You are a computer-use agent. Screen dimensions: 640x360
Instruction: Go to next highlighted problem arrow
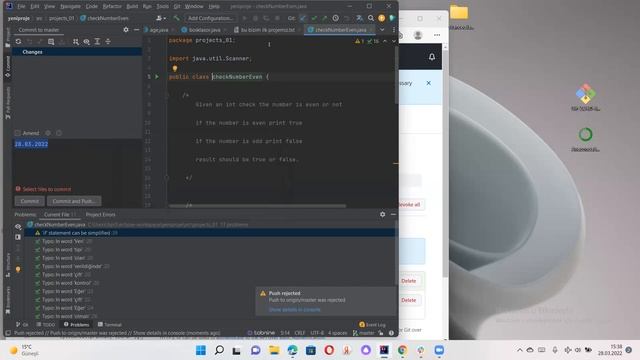(x=393, y=41)
